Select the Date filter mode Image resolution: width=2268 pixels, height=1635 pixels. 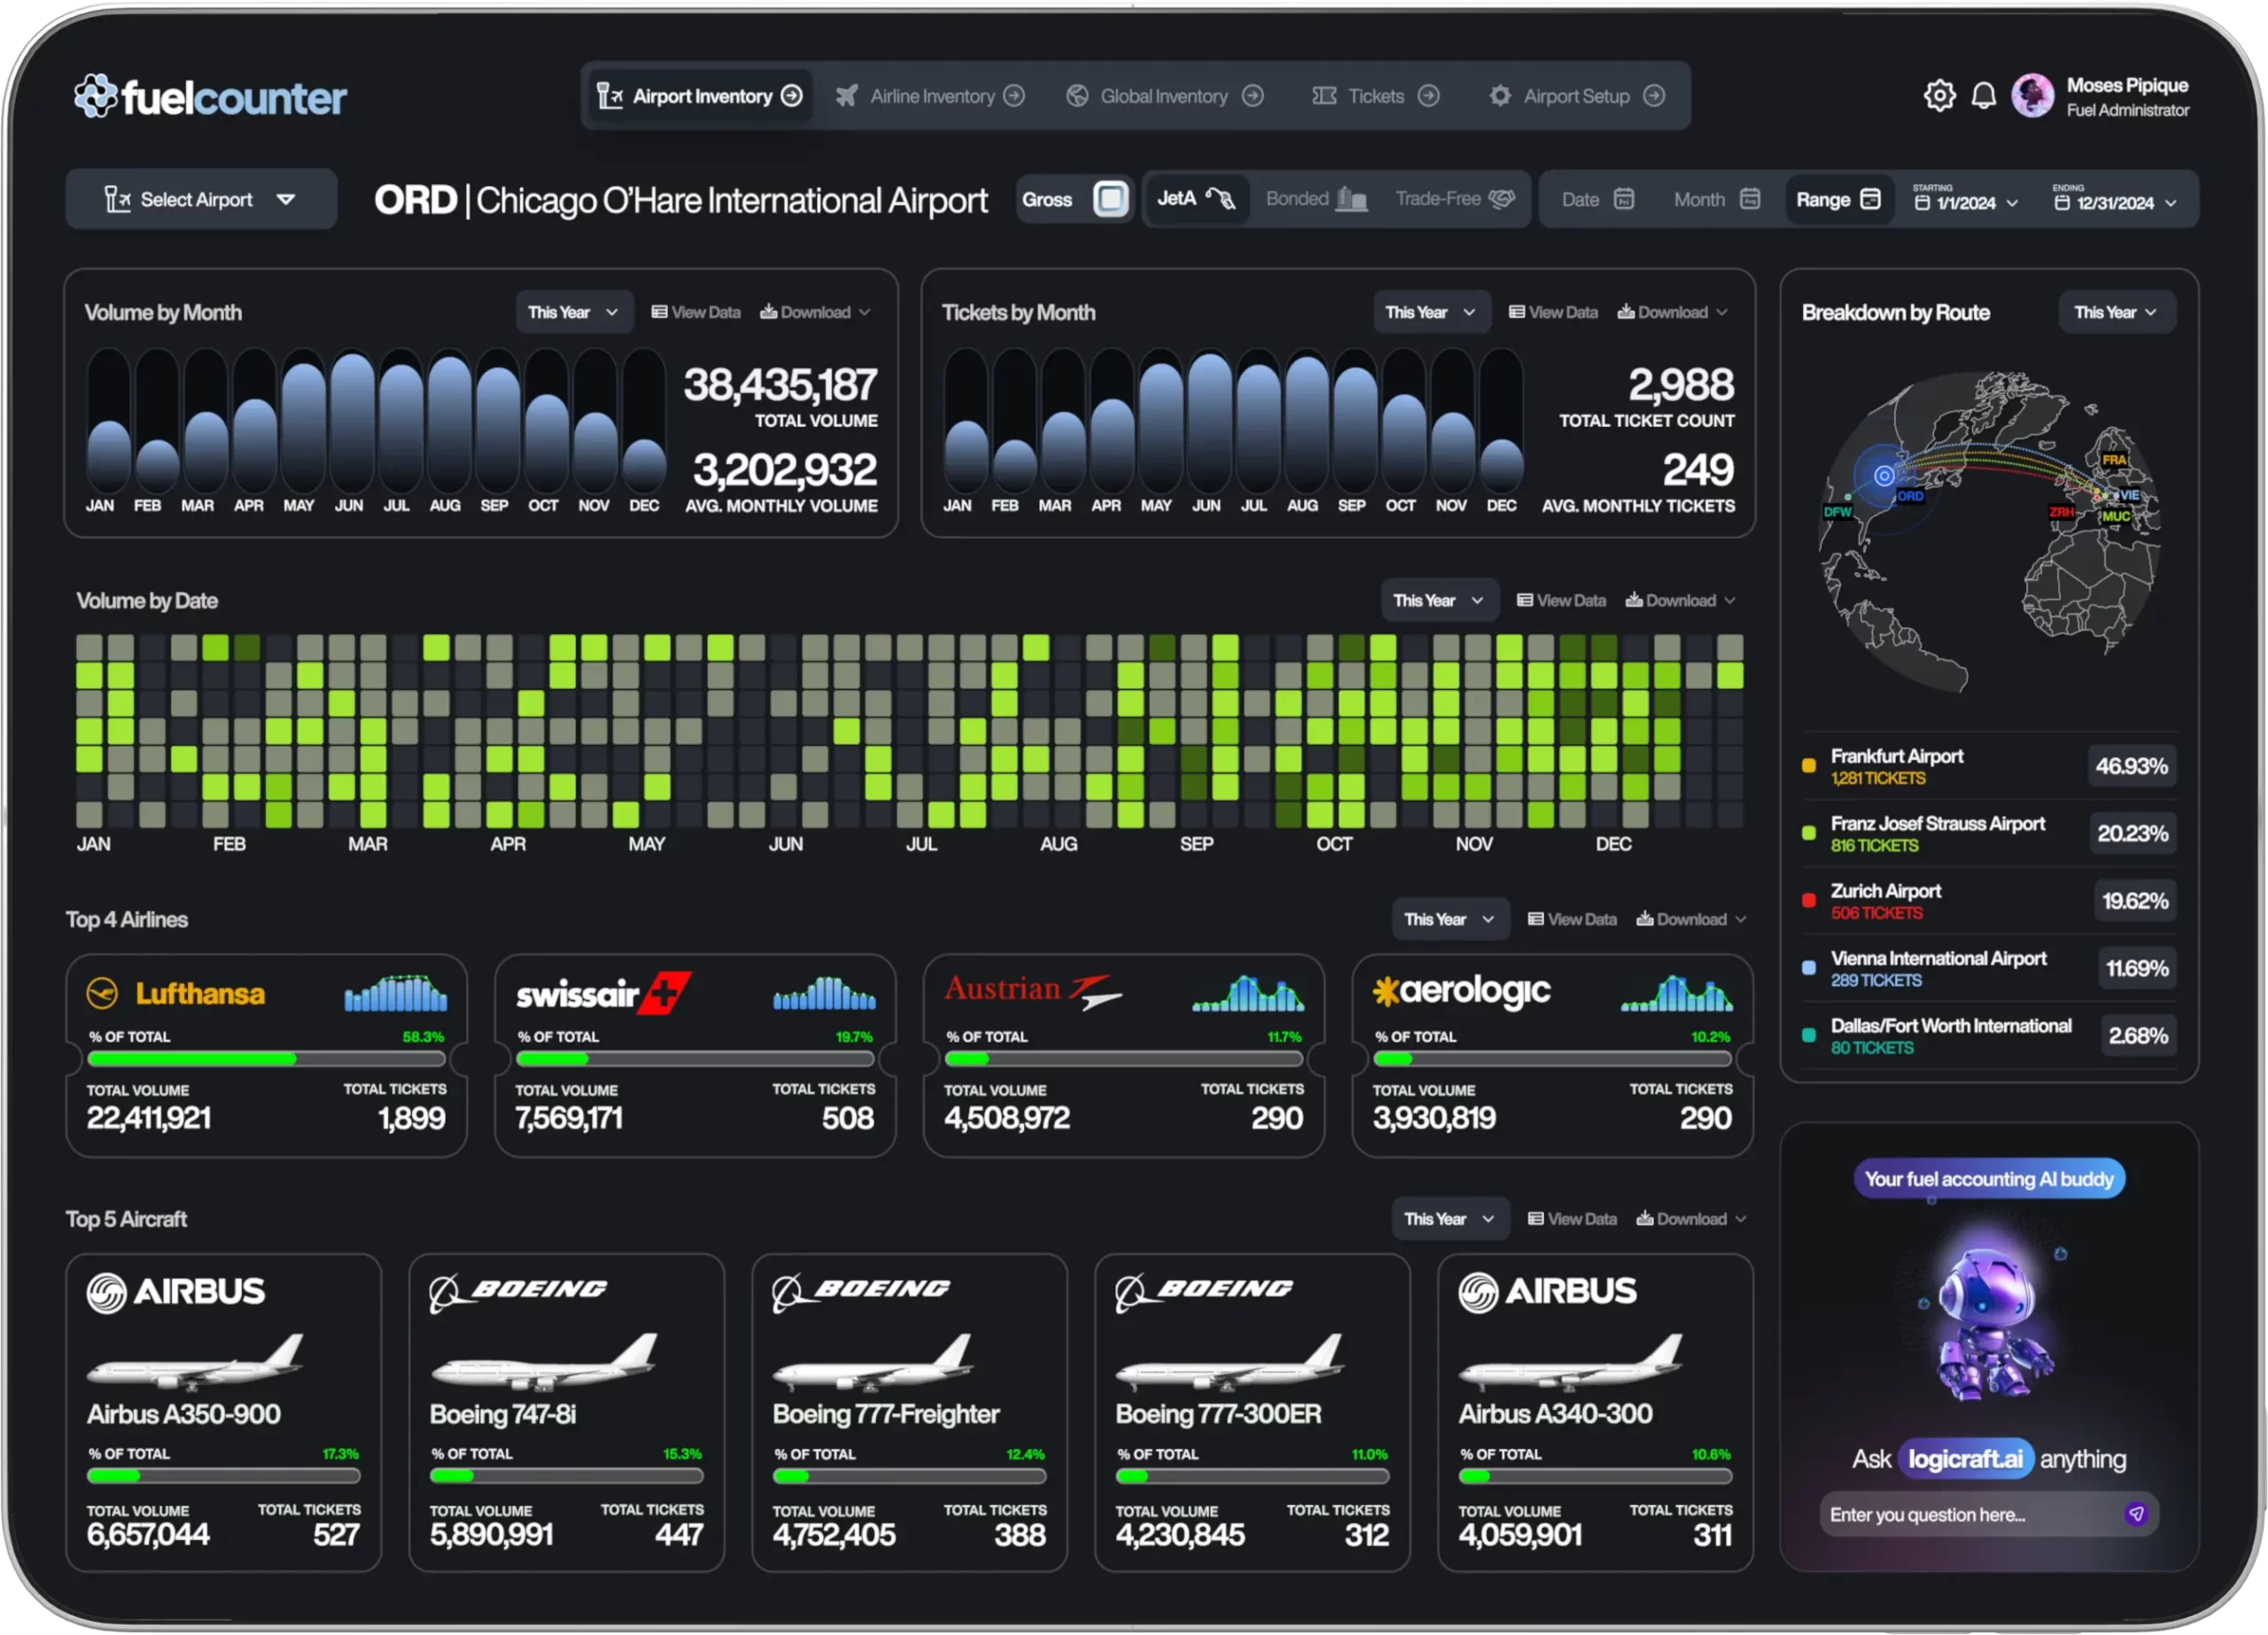pos(1597,199)
